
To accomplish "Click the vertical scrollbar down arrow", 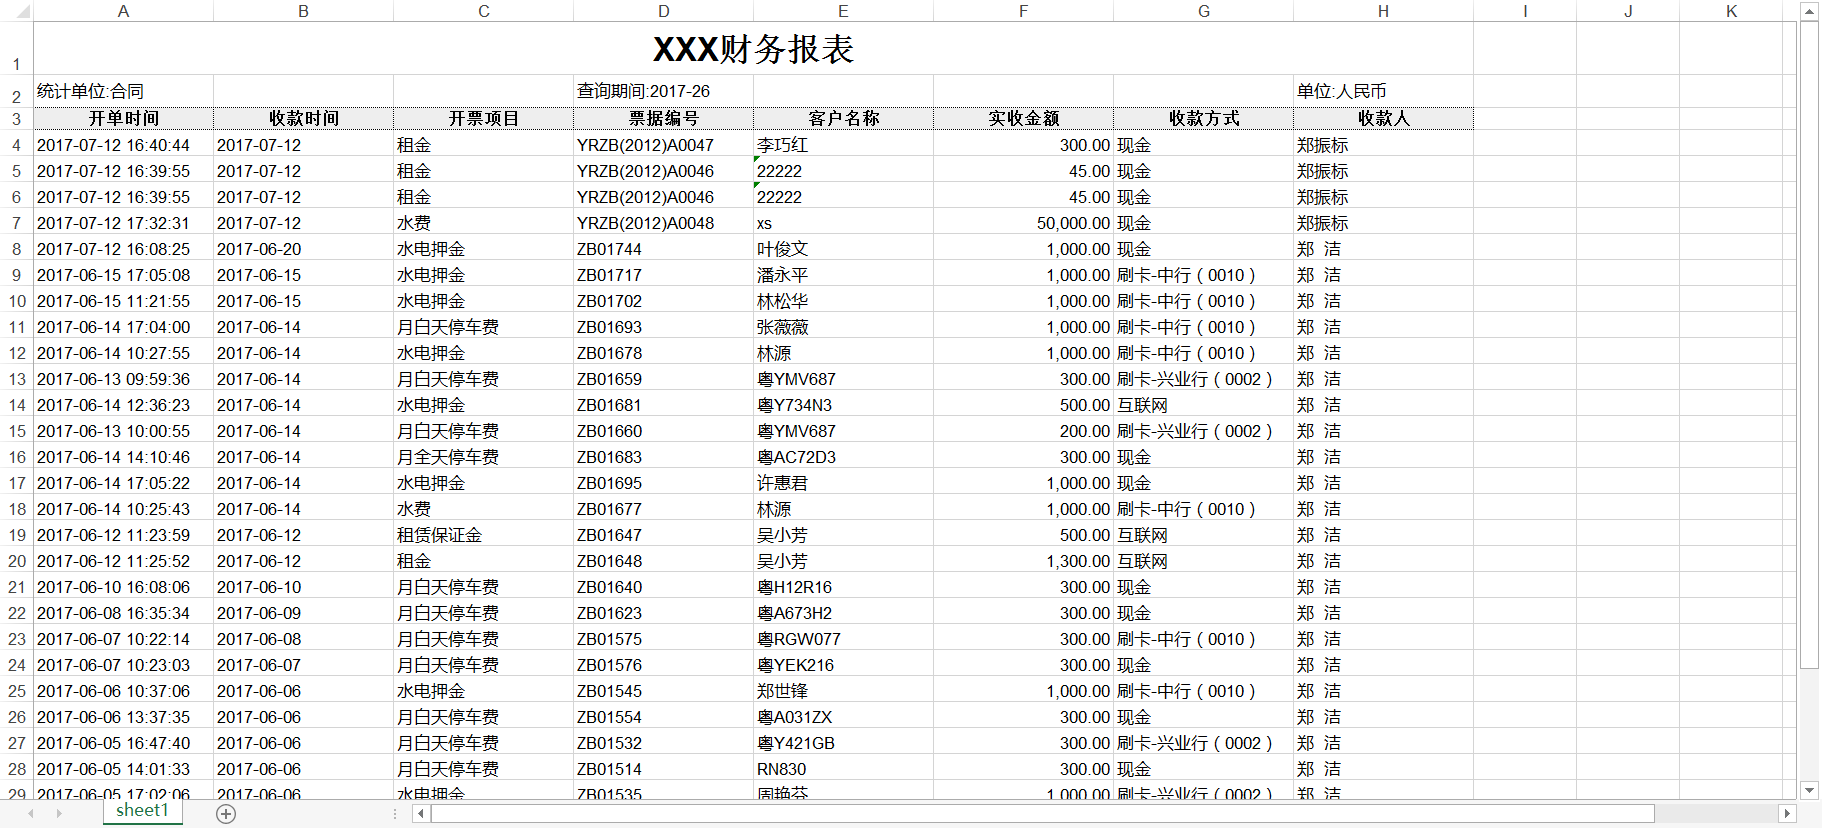I will (x=1809, y=790).
